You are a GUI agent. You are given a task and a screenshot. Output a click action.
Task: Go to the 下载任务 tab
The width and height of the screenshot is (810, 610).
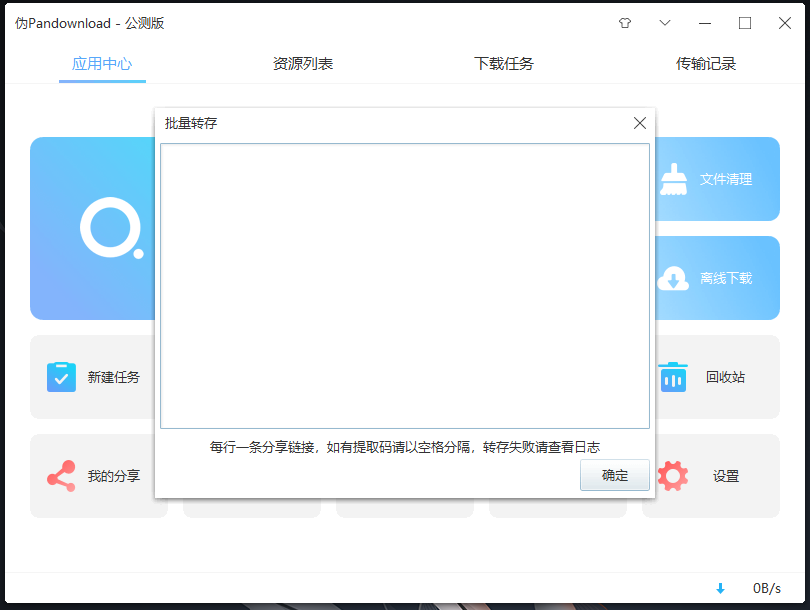(504, 64)
